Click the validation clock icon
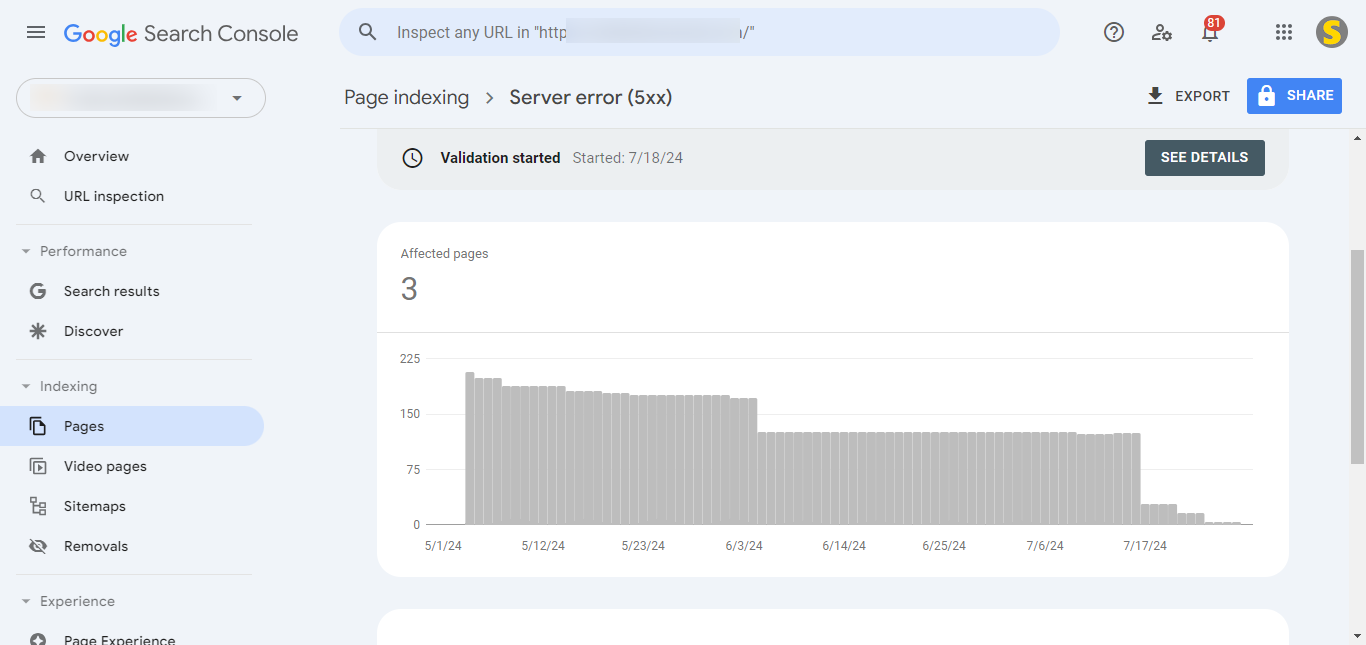The width and height of the screenshot is (1366, 645). 412,158
